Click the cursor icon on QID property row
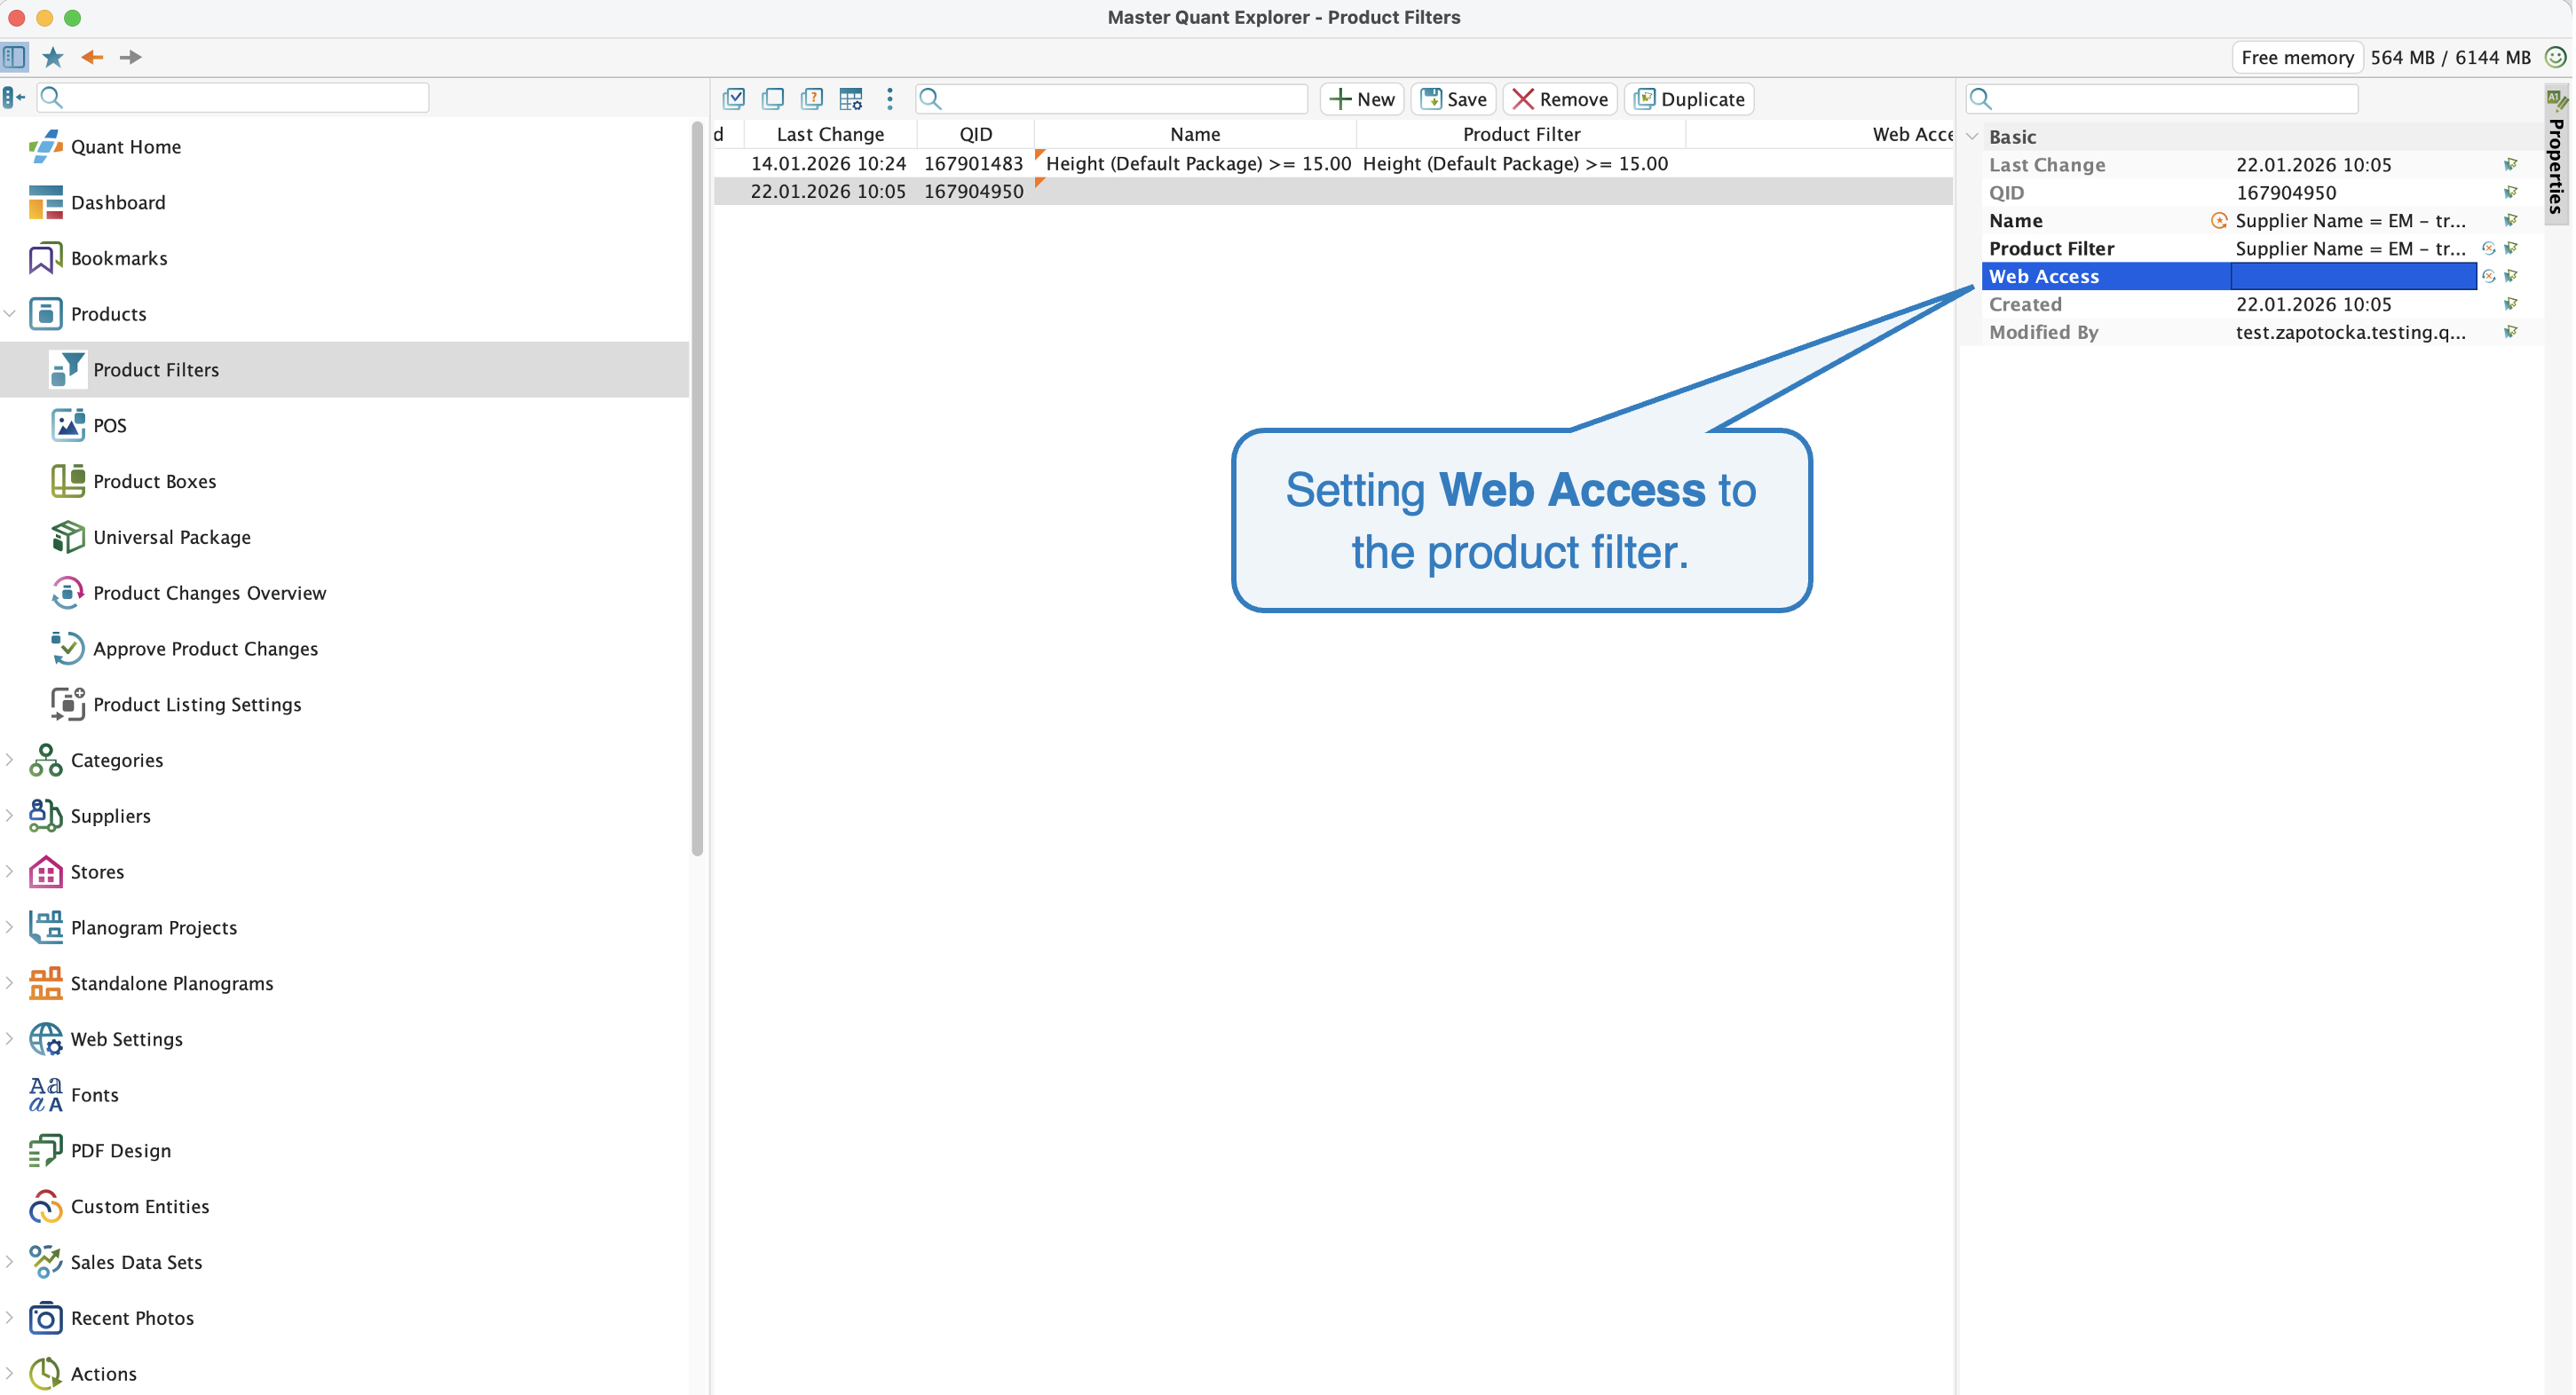2576x1395 pixels. click(2511, 192)
